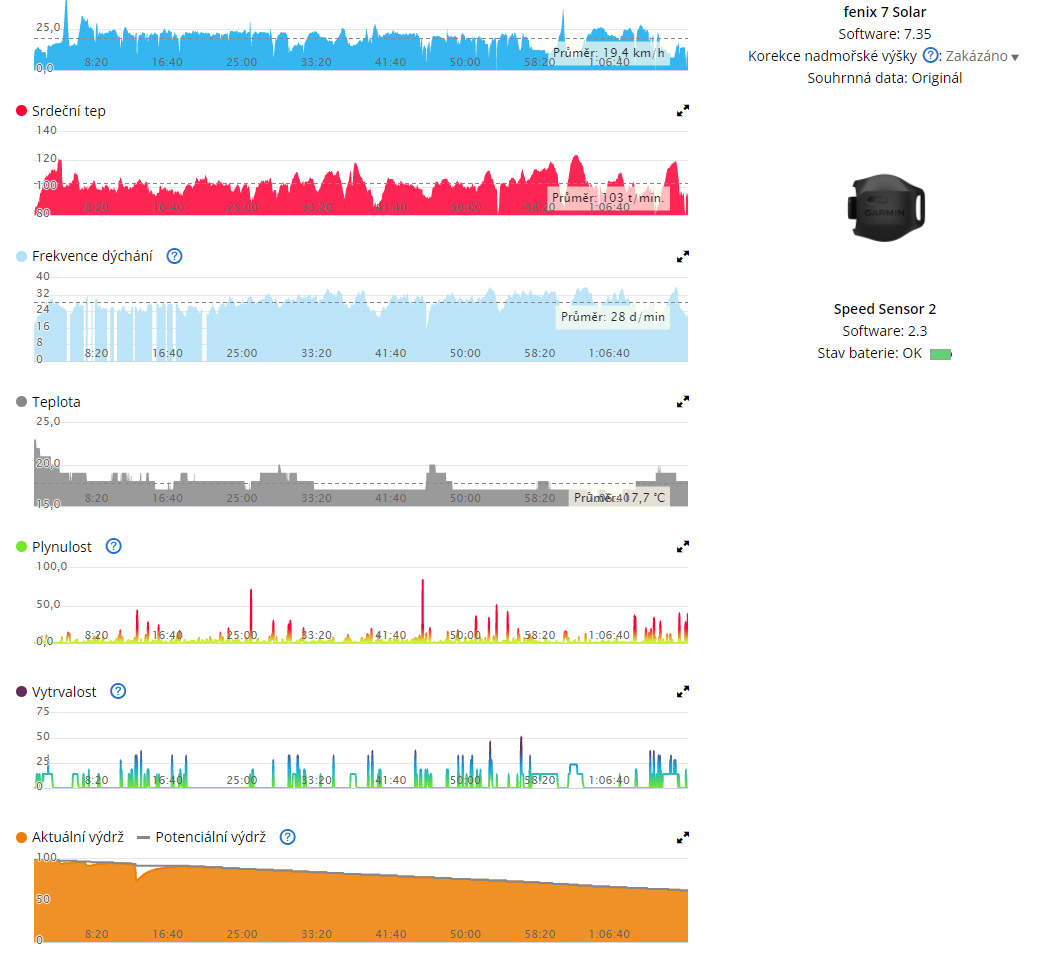This screenshot has width=1040, height=970.
Task: Click the Speed Sensor 2 device name
Action: [x=884, y=310]
